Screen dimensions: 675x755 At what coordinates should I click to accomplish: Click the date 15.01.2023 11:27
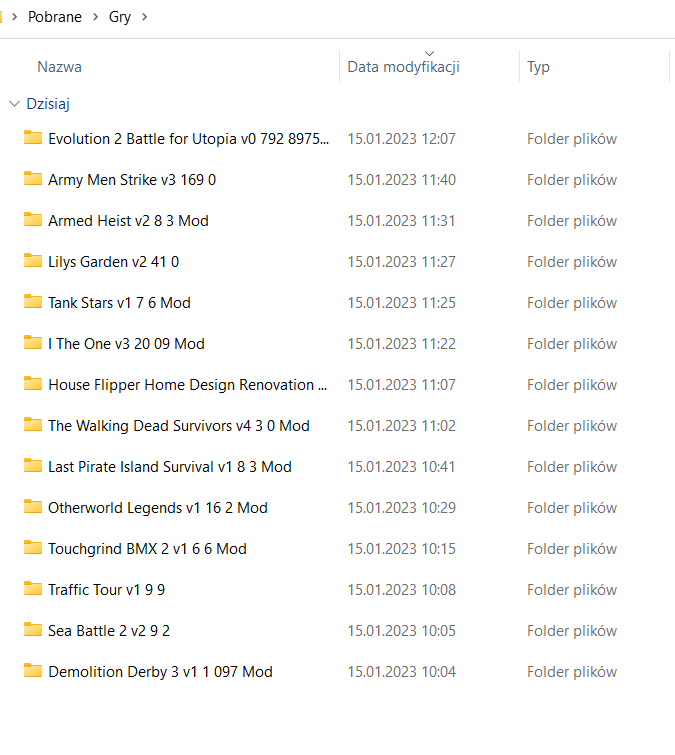pyautogui.click(x=402, y=261)
